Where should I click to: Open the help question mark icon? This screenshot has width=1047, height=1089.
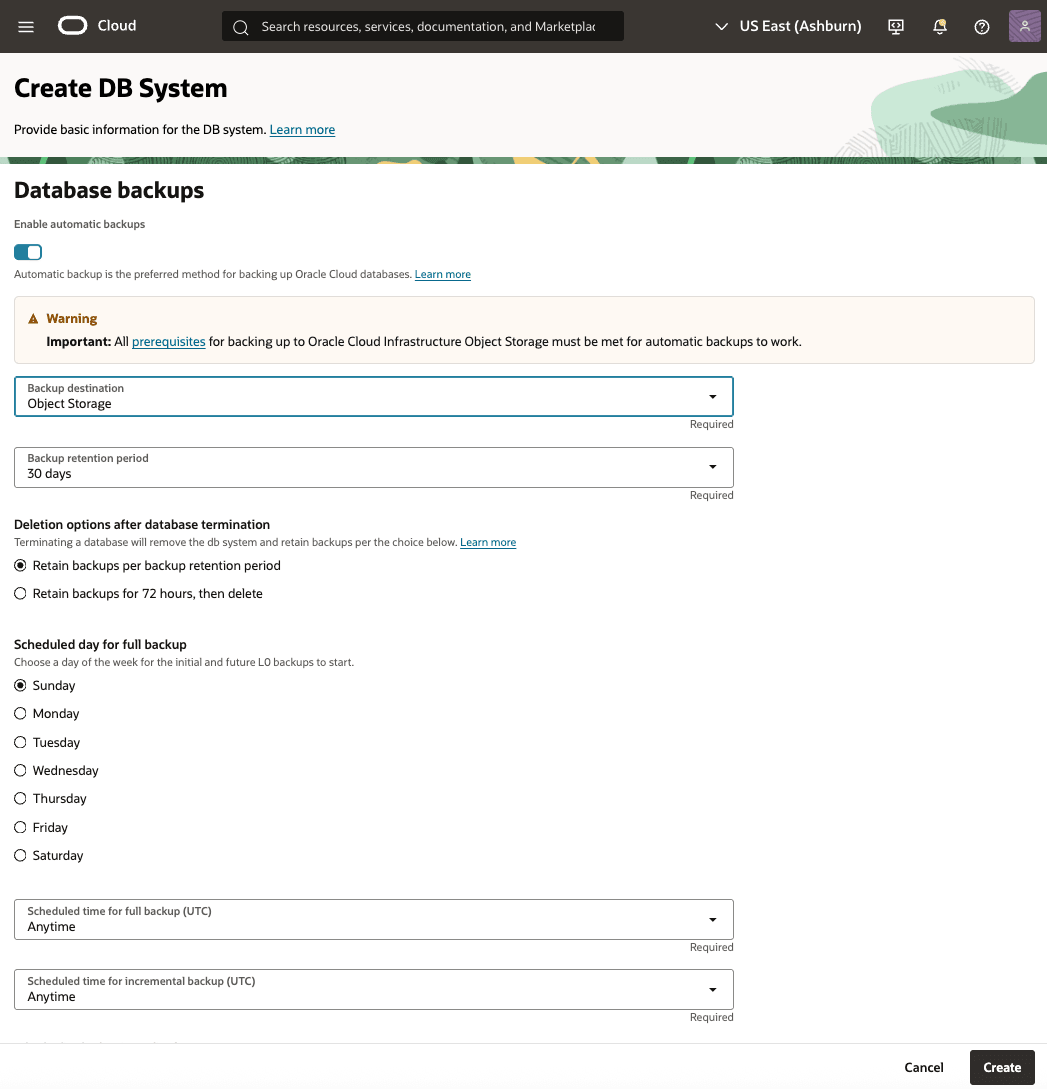point(981,26)
